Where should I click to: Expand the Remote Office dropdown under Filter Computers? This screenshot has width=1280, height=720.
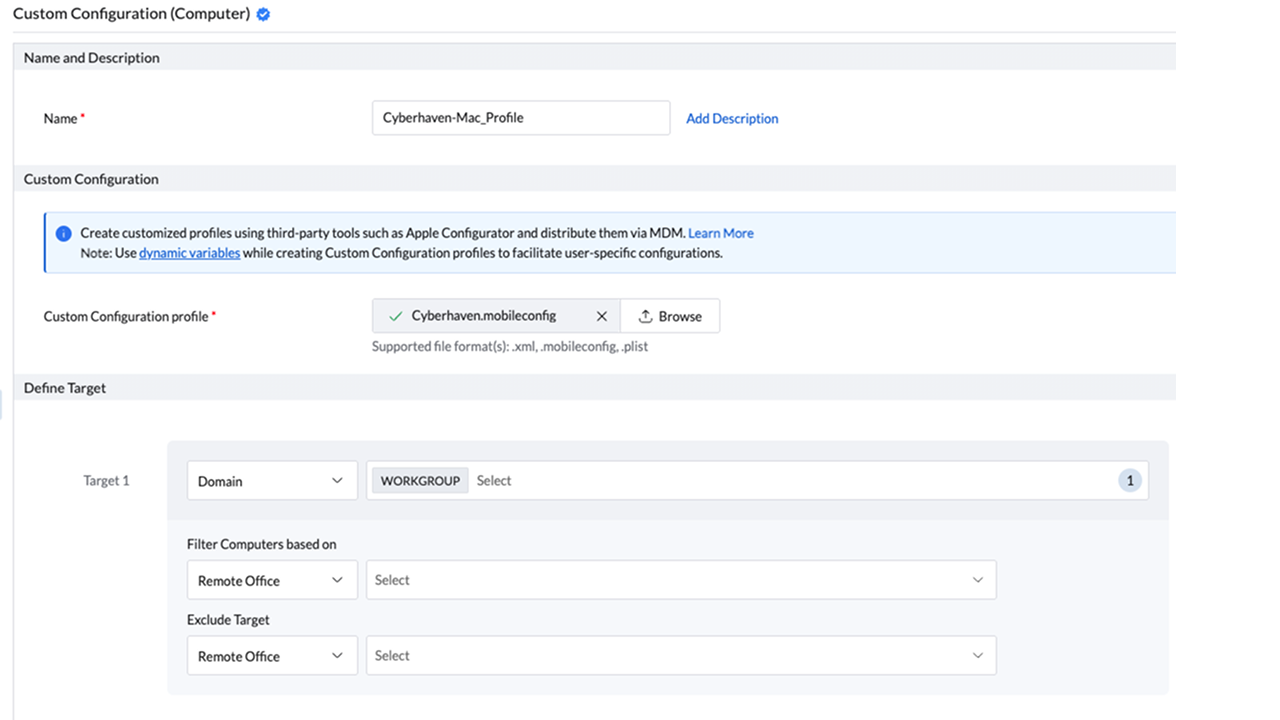[271, 580]
